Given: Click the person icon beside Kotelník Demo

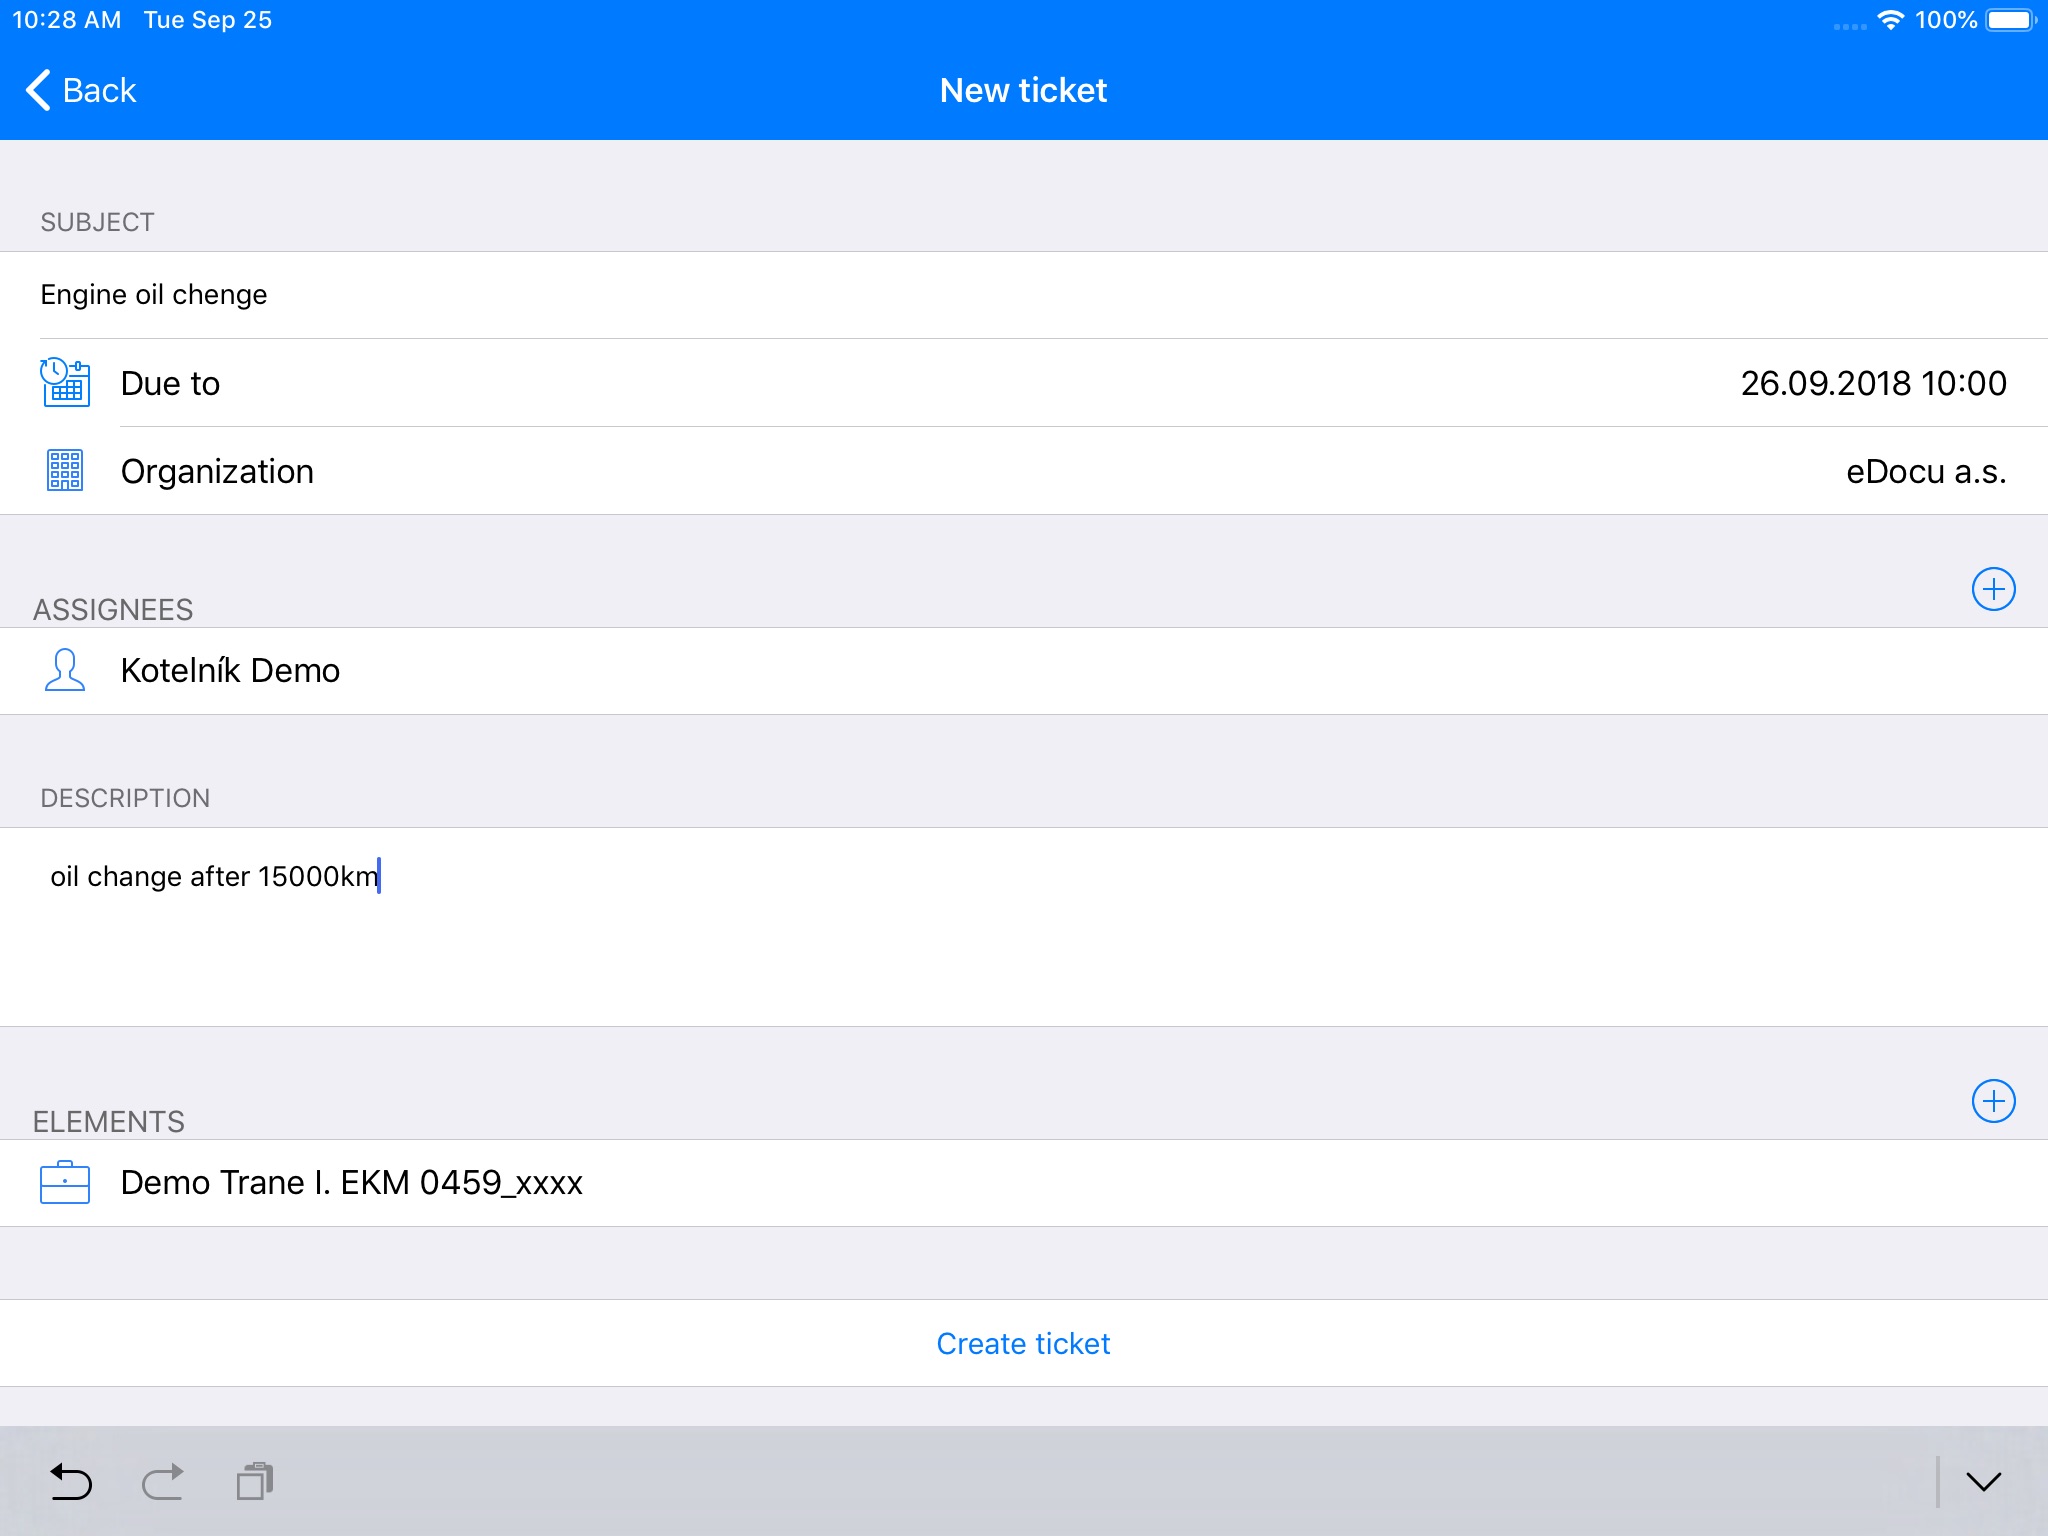Looking at the screenshot, I should point(65,670).
